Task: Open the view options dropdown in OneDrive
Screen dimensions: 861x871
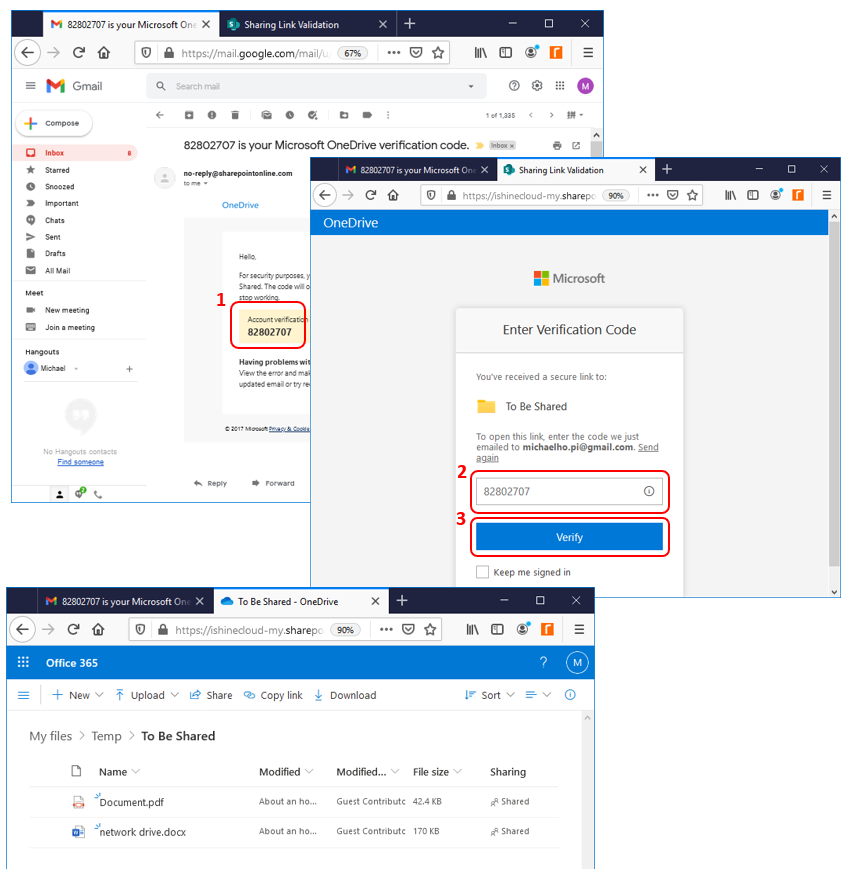Action: pyautogui.click(x=538, y=695)
